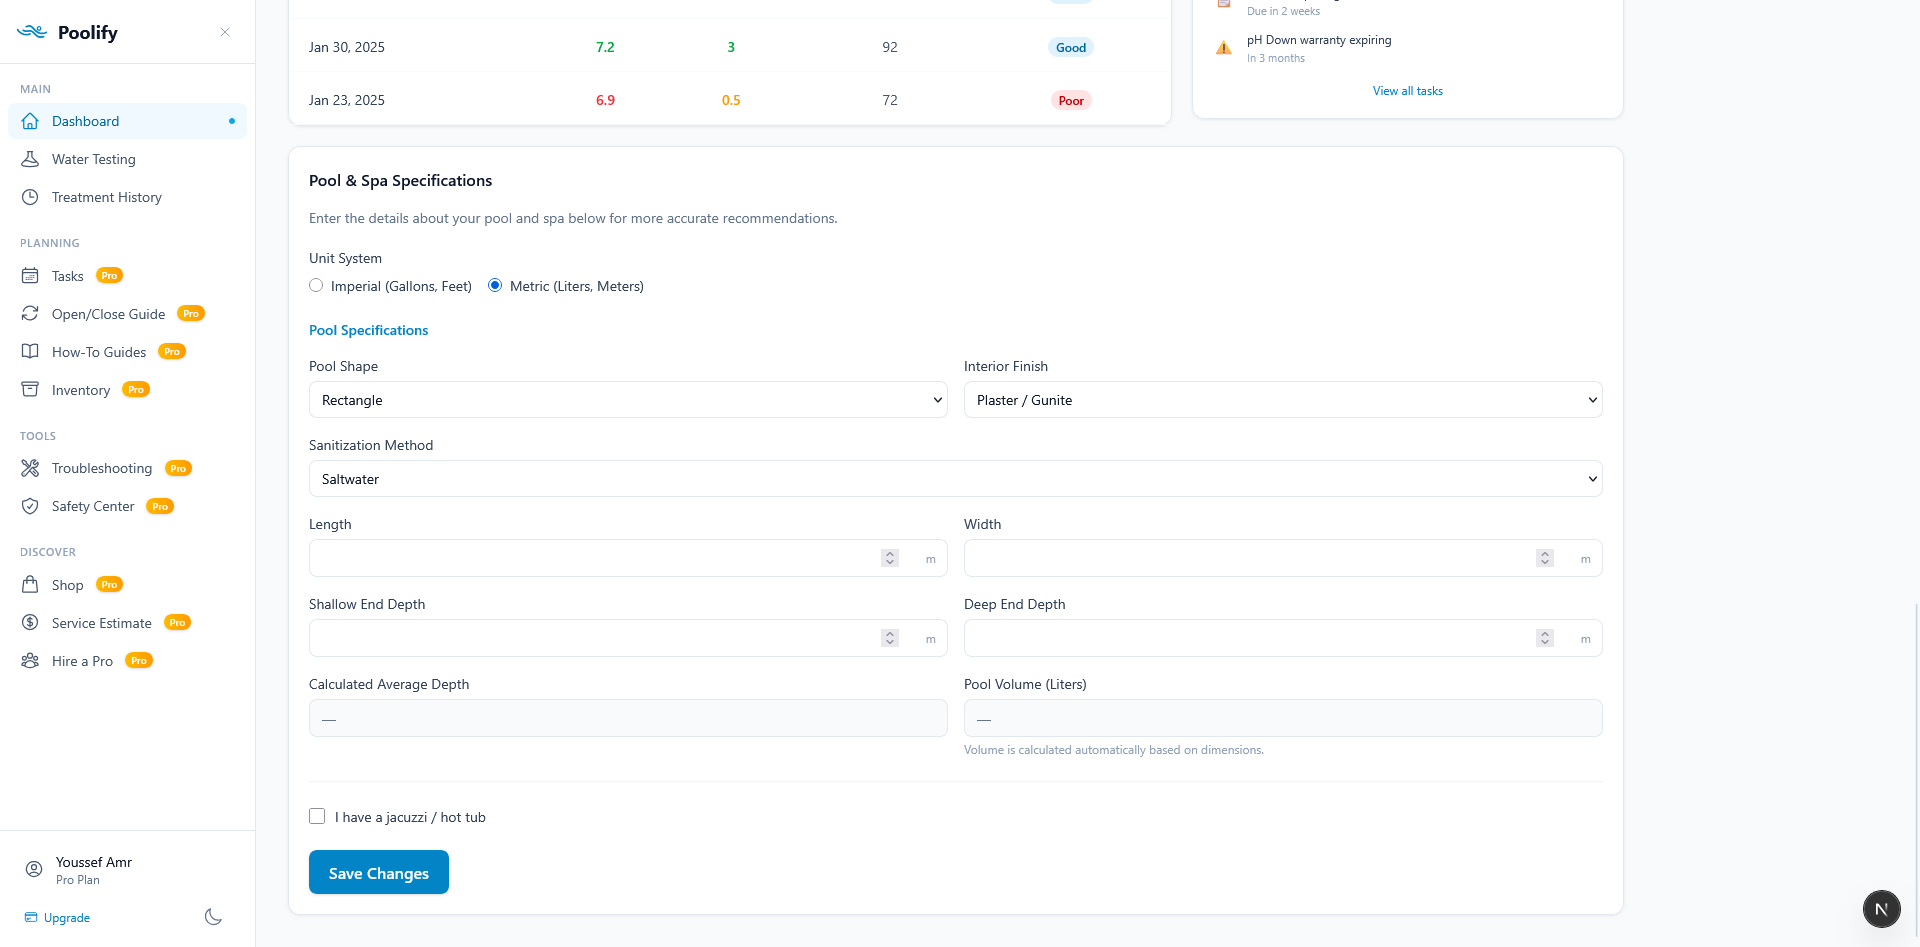Open the Dashboard menu item
1920x947 pixels.
pyautogui.click(x=127, y=121)
